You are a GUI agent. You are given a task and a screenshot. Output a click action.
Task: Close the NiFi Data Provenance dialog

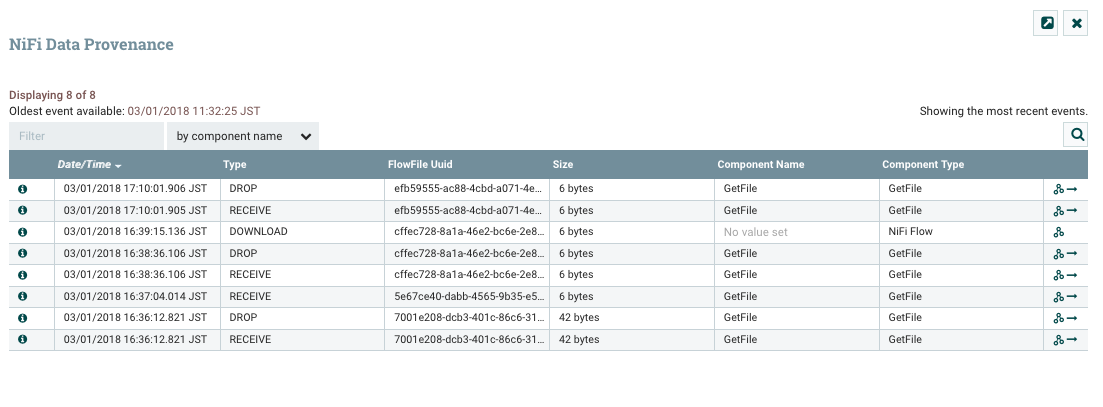click(x=1076, y=23)
